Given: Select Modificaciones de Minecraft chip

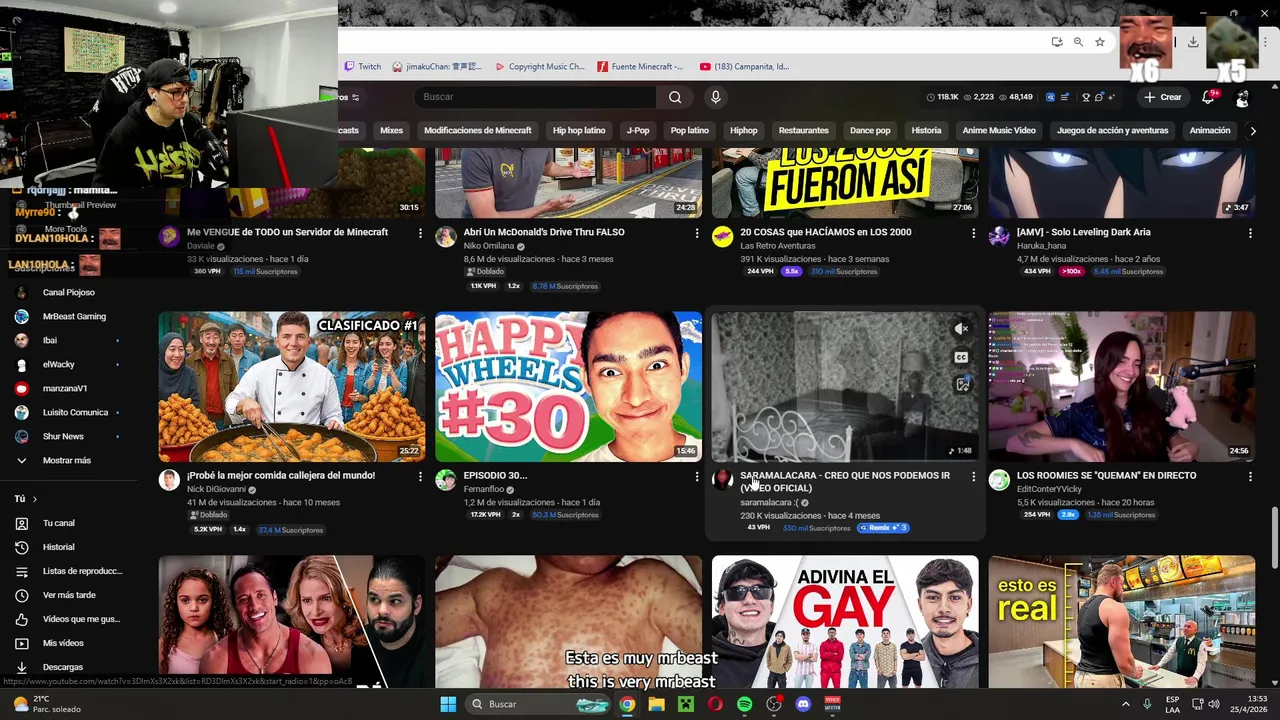Looking at the screenshot, I should point(478,130).
